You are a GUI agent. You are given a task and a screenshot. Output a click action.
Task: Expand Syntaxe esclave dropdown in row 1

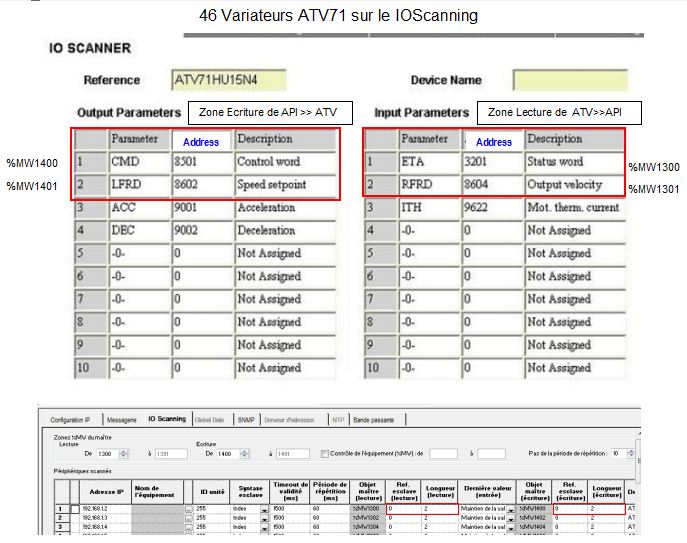(264, 509)
